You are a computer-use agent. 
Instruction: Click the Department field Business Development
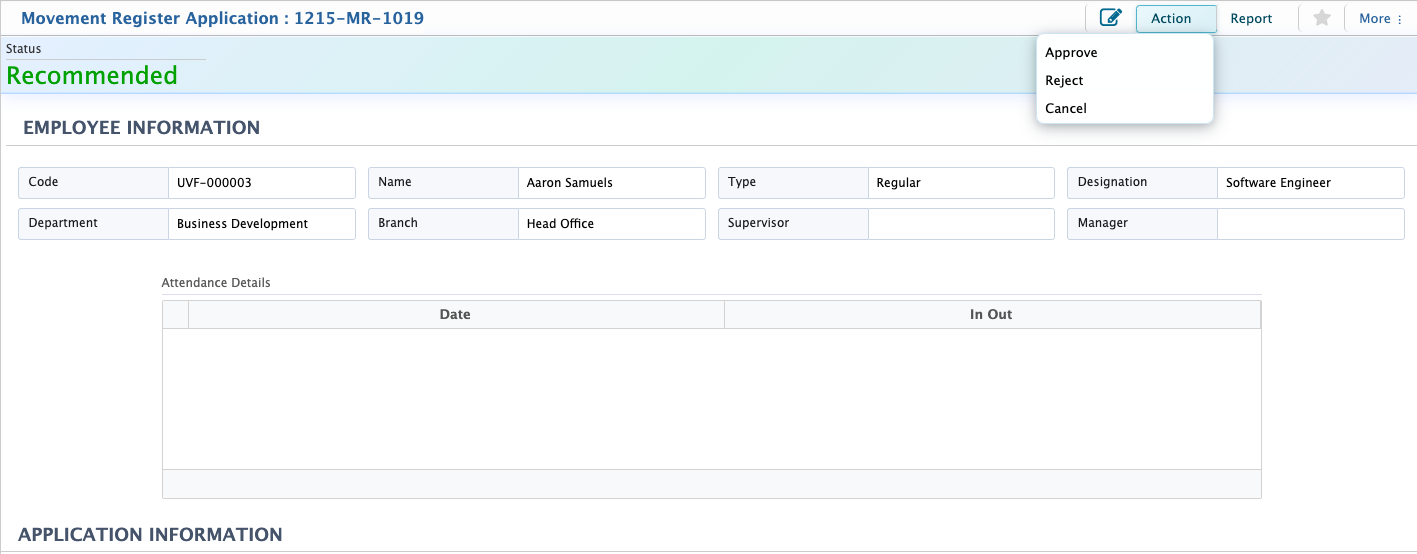click(x=262, y=224)
